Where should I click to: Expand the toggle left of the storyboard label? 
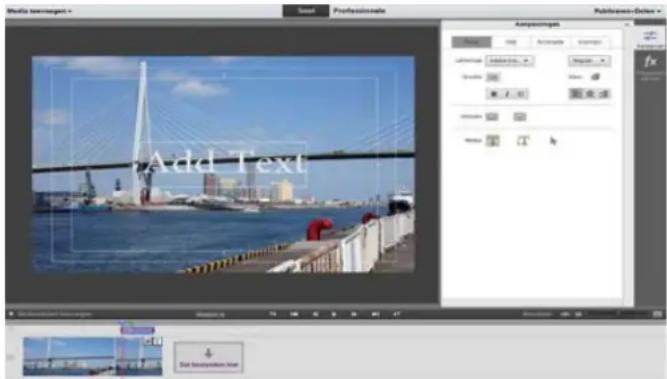pos(11,314)
